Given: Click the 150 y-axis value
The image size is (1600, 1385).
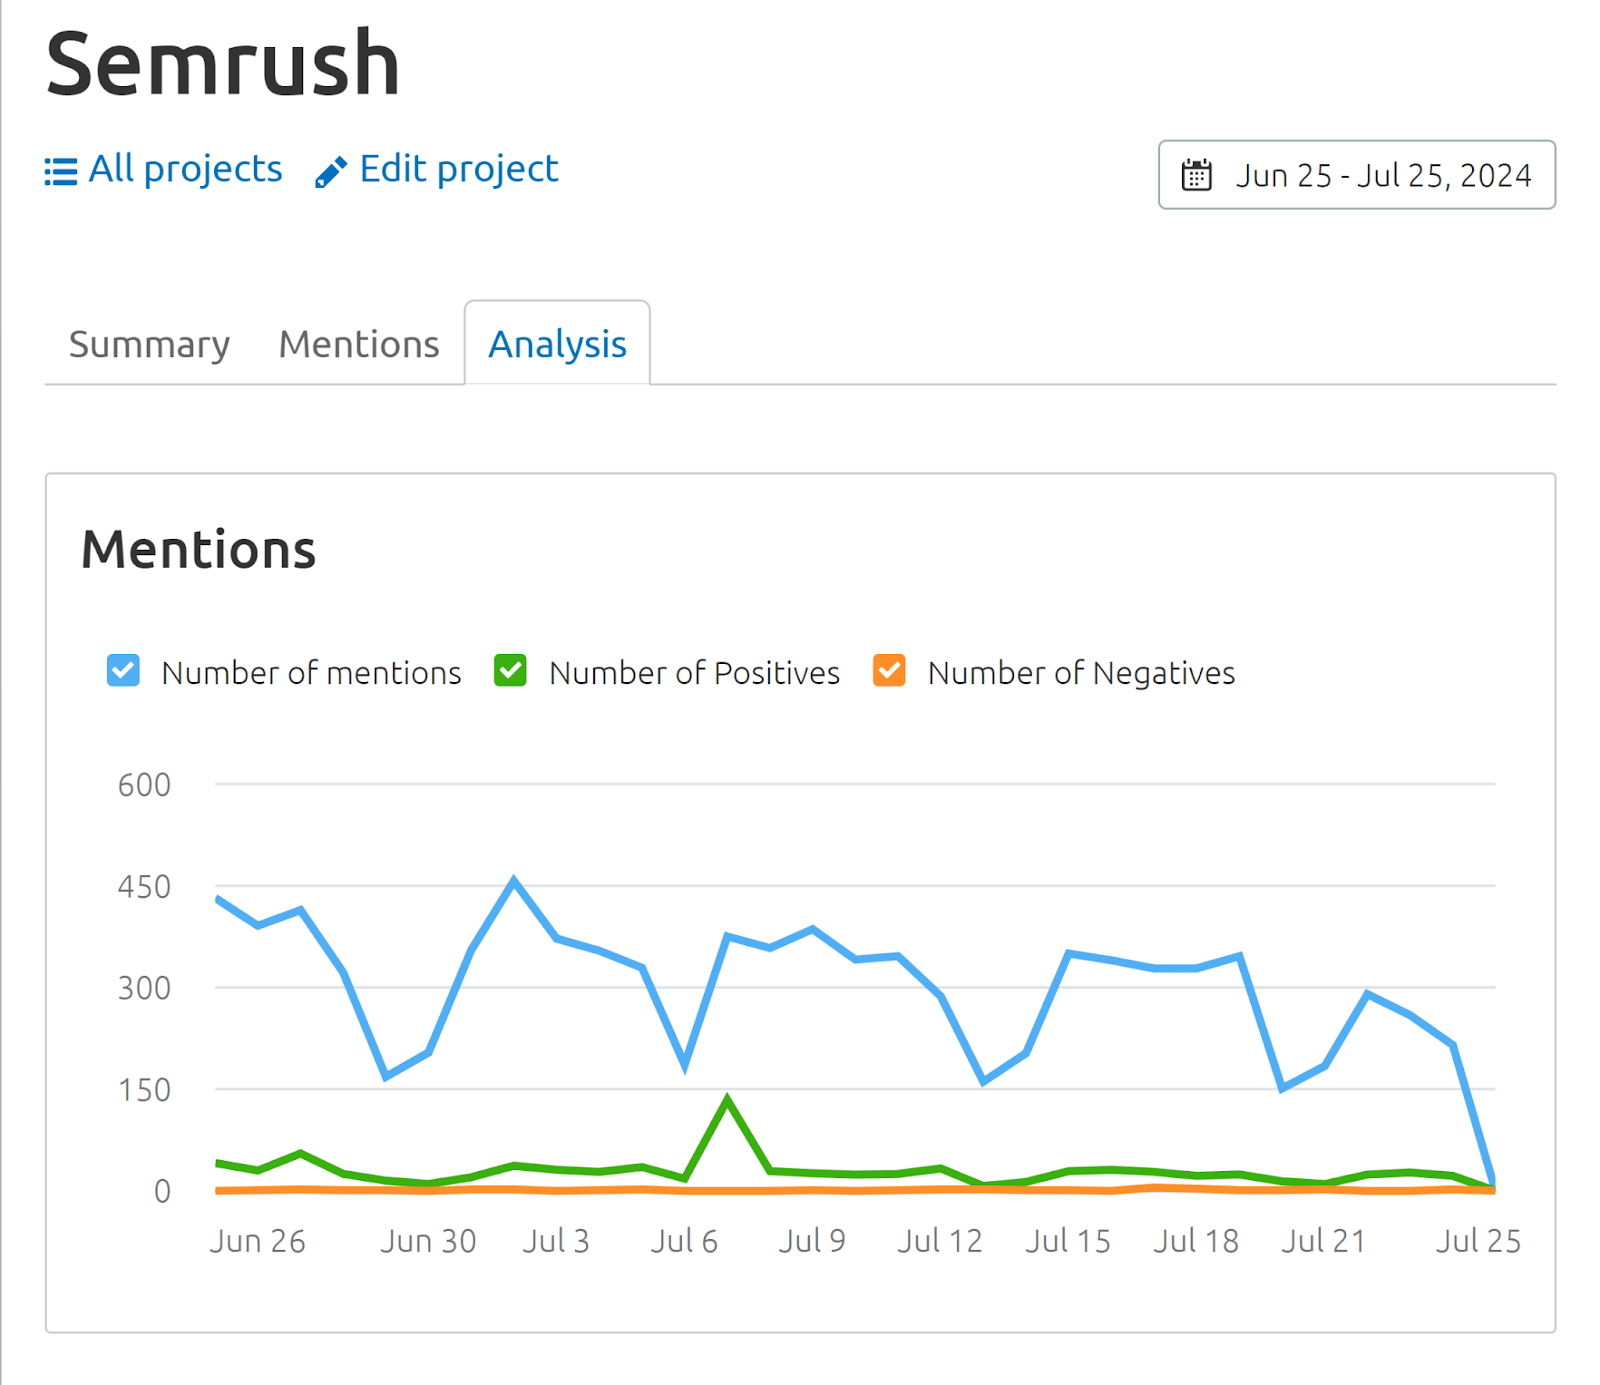Looking at the screenshot, I should 144,1090.
